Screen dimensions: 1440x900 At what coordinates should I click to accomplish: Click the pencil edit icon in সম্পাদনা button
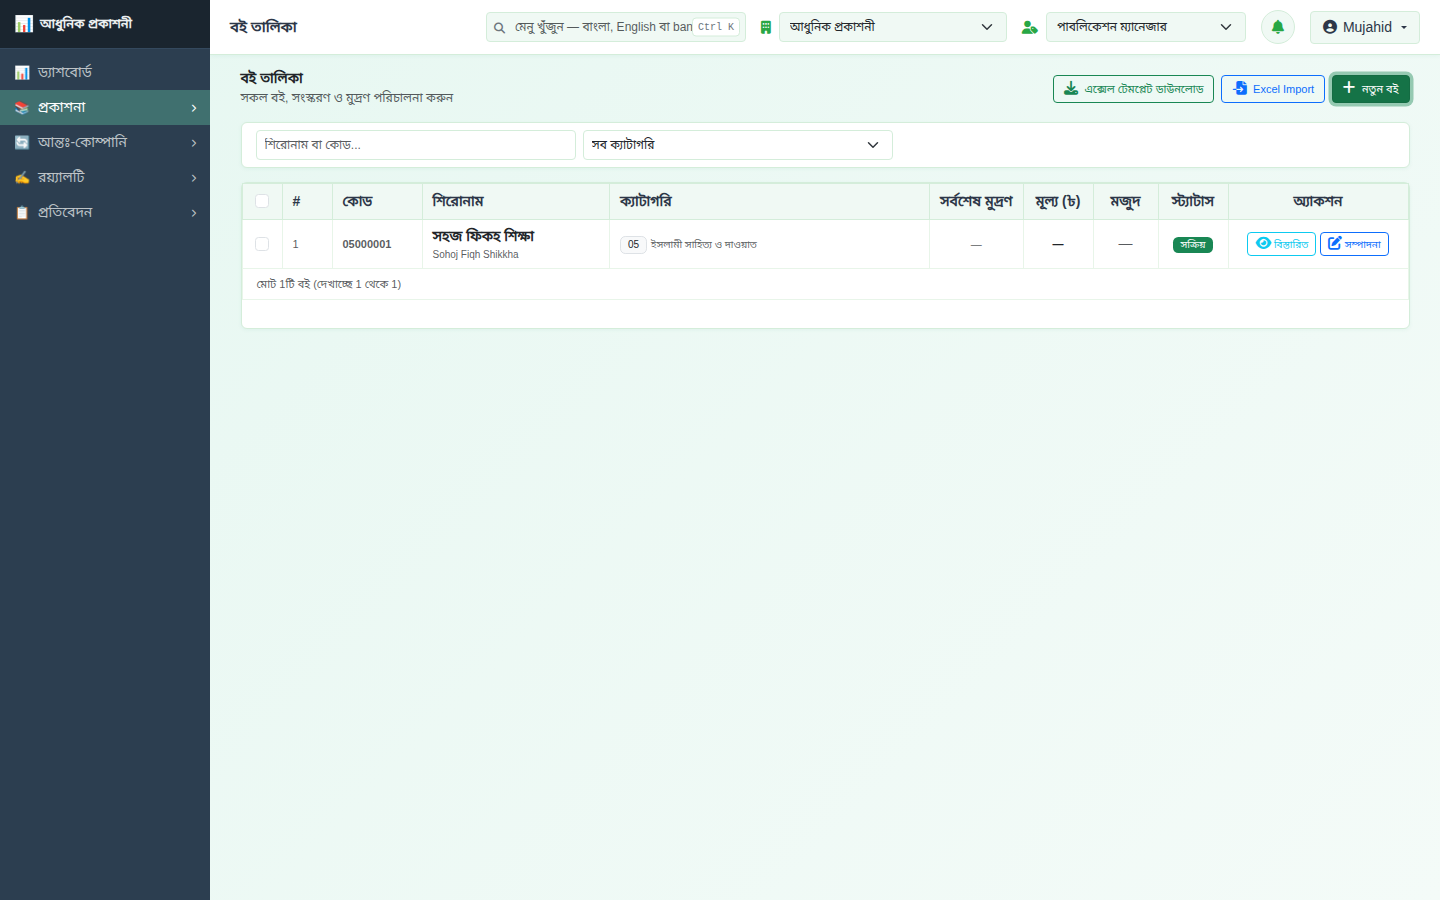pyautogui.click(x=1334, y=243)
